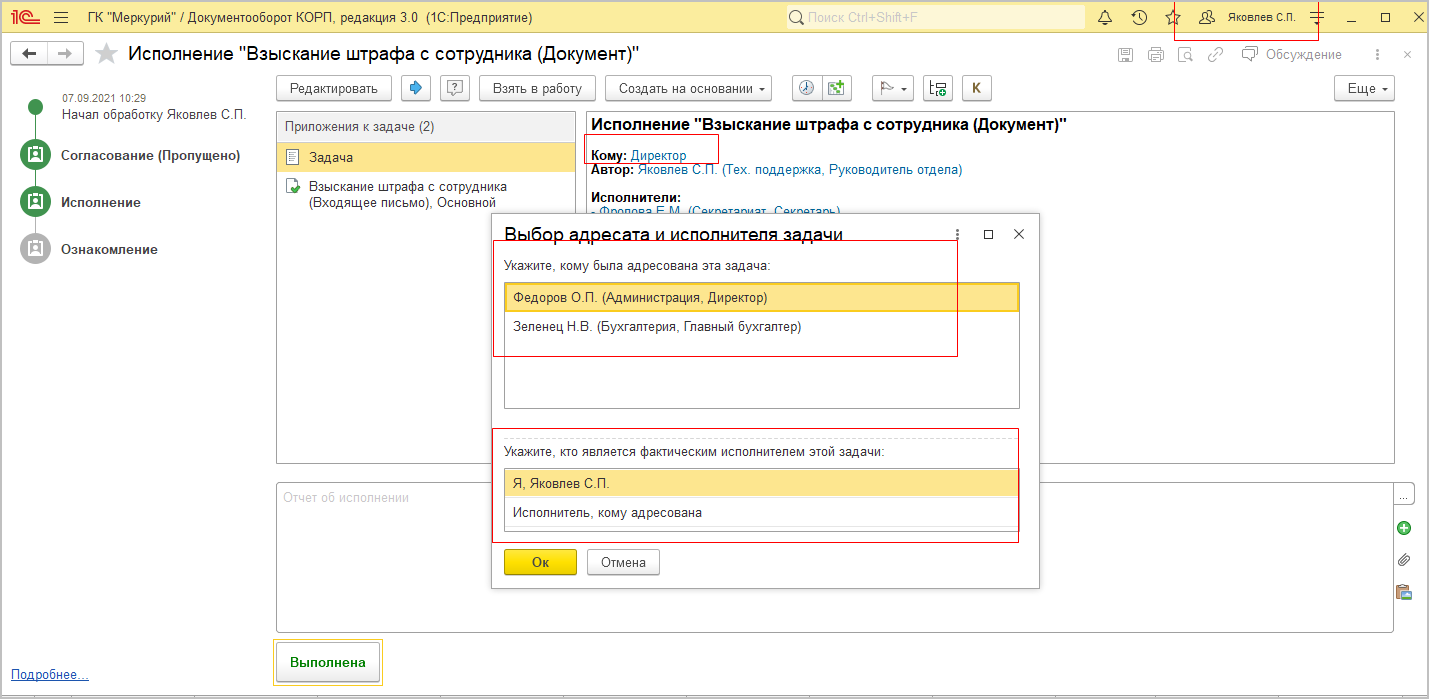Click the process tree toolbar icon
This screenshot has width=1429, height=699.
[x=937, y=88]
